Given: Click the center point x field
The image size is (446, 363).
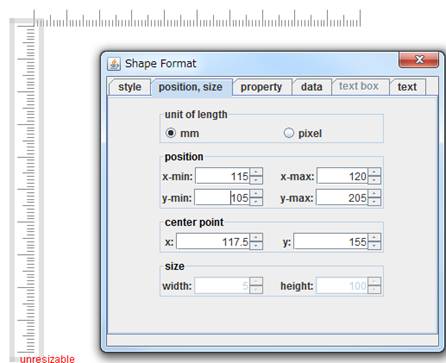Looking at the screenshot, I should [213, 242].
